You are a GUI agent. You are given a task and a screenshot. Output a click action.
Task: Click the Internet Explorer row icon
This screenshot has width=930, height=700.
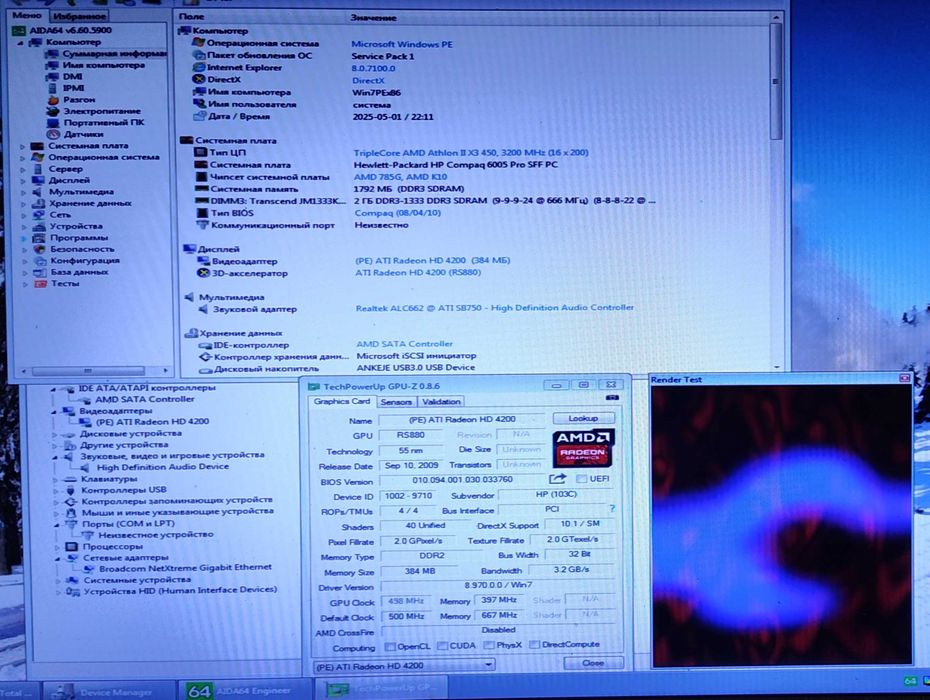click(199, 67)
